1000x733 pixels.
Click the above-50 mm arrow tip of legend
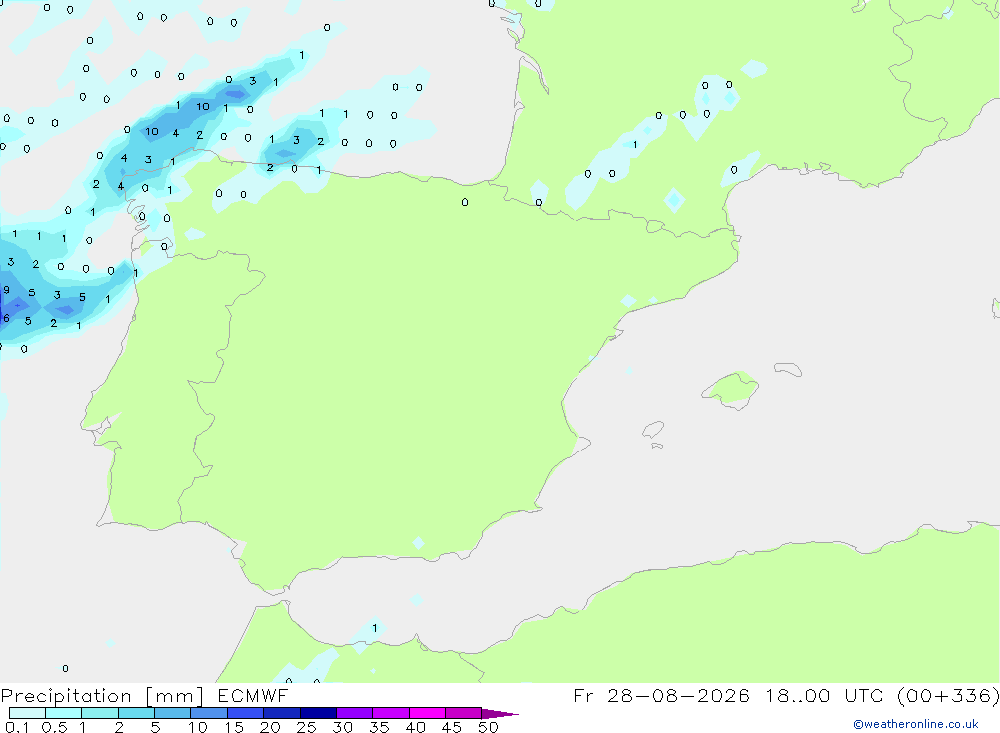click(500, 714)
